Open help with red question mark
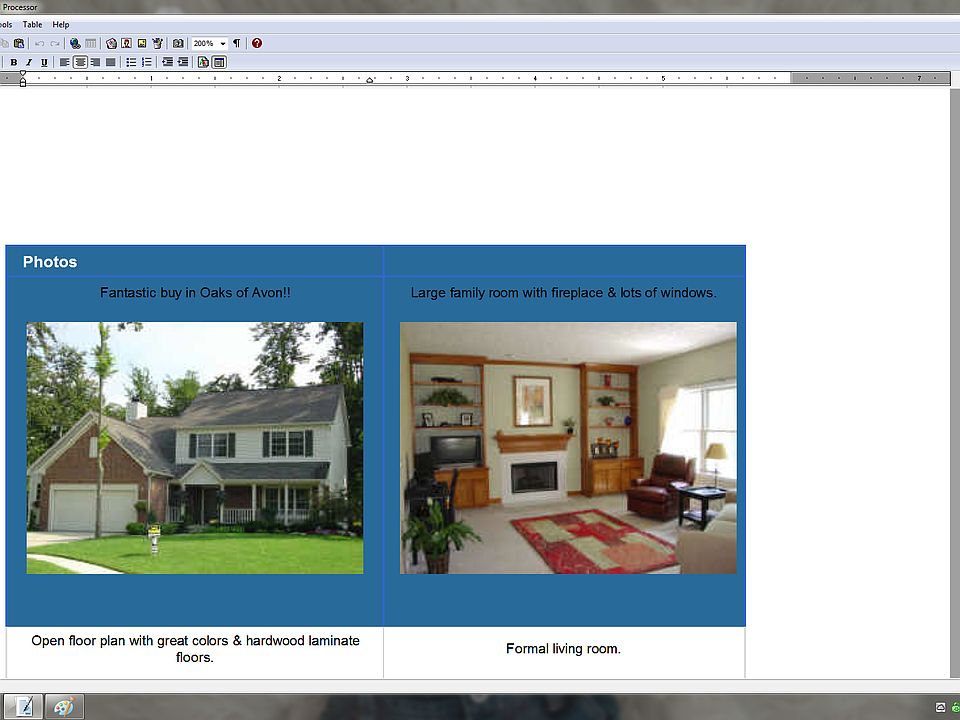Viewport: 960px width, 720px height. [x=257, y=43]
